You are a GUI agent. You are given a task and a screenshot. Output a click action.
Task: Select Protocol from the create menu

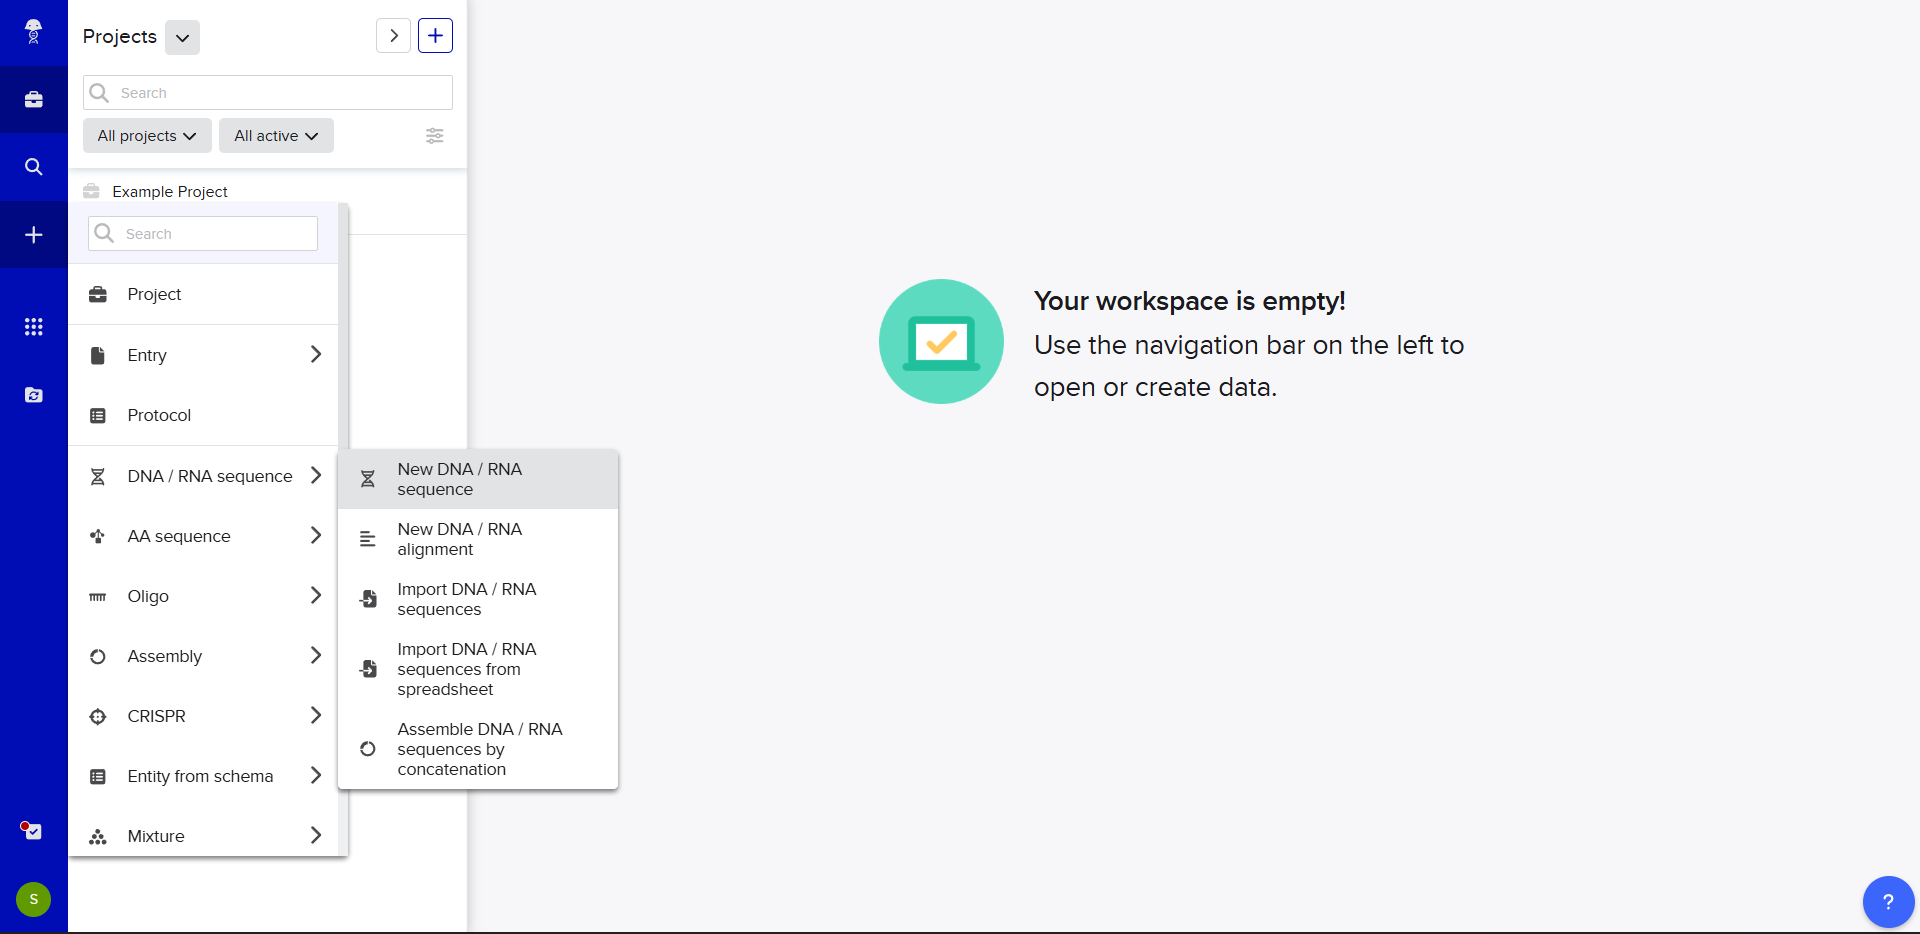click(159, 415)
